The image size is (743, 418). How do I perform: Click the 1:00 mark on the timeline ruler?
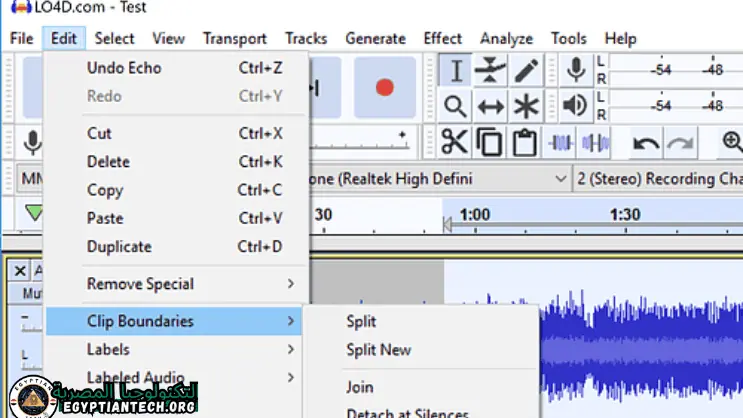(475, 215)
